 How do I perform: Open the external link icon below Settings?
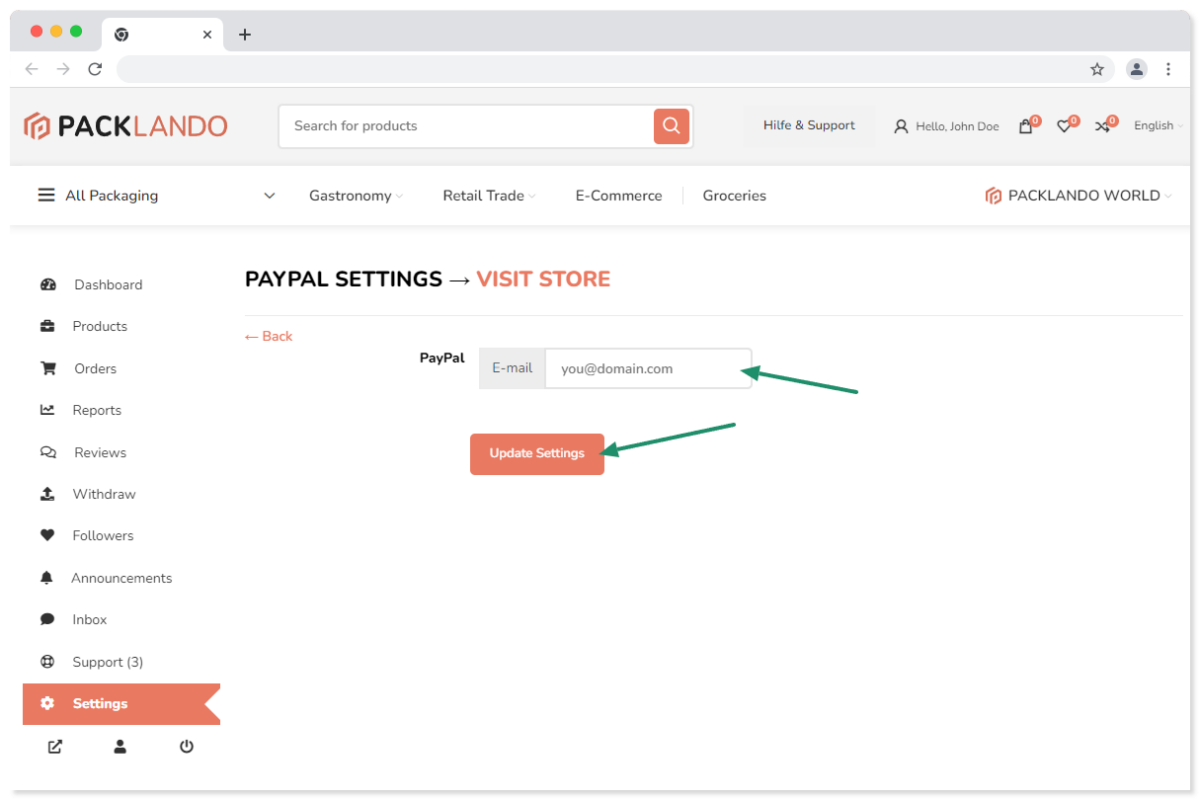click(x=55, y=746)
